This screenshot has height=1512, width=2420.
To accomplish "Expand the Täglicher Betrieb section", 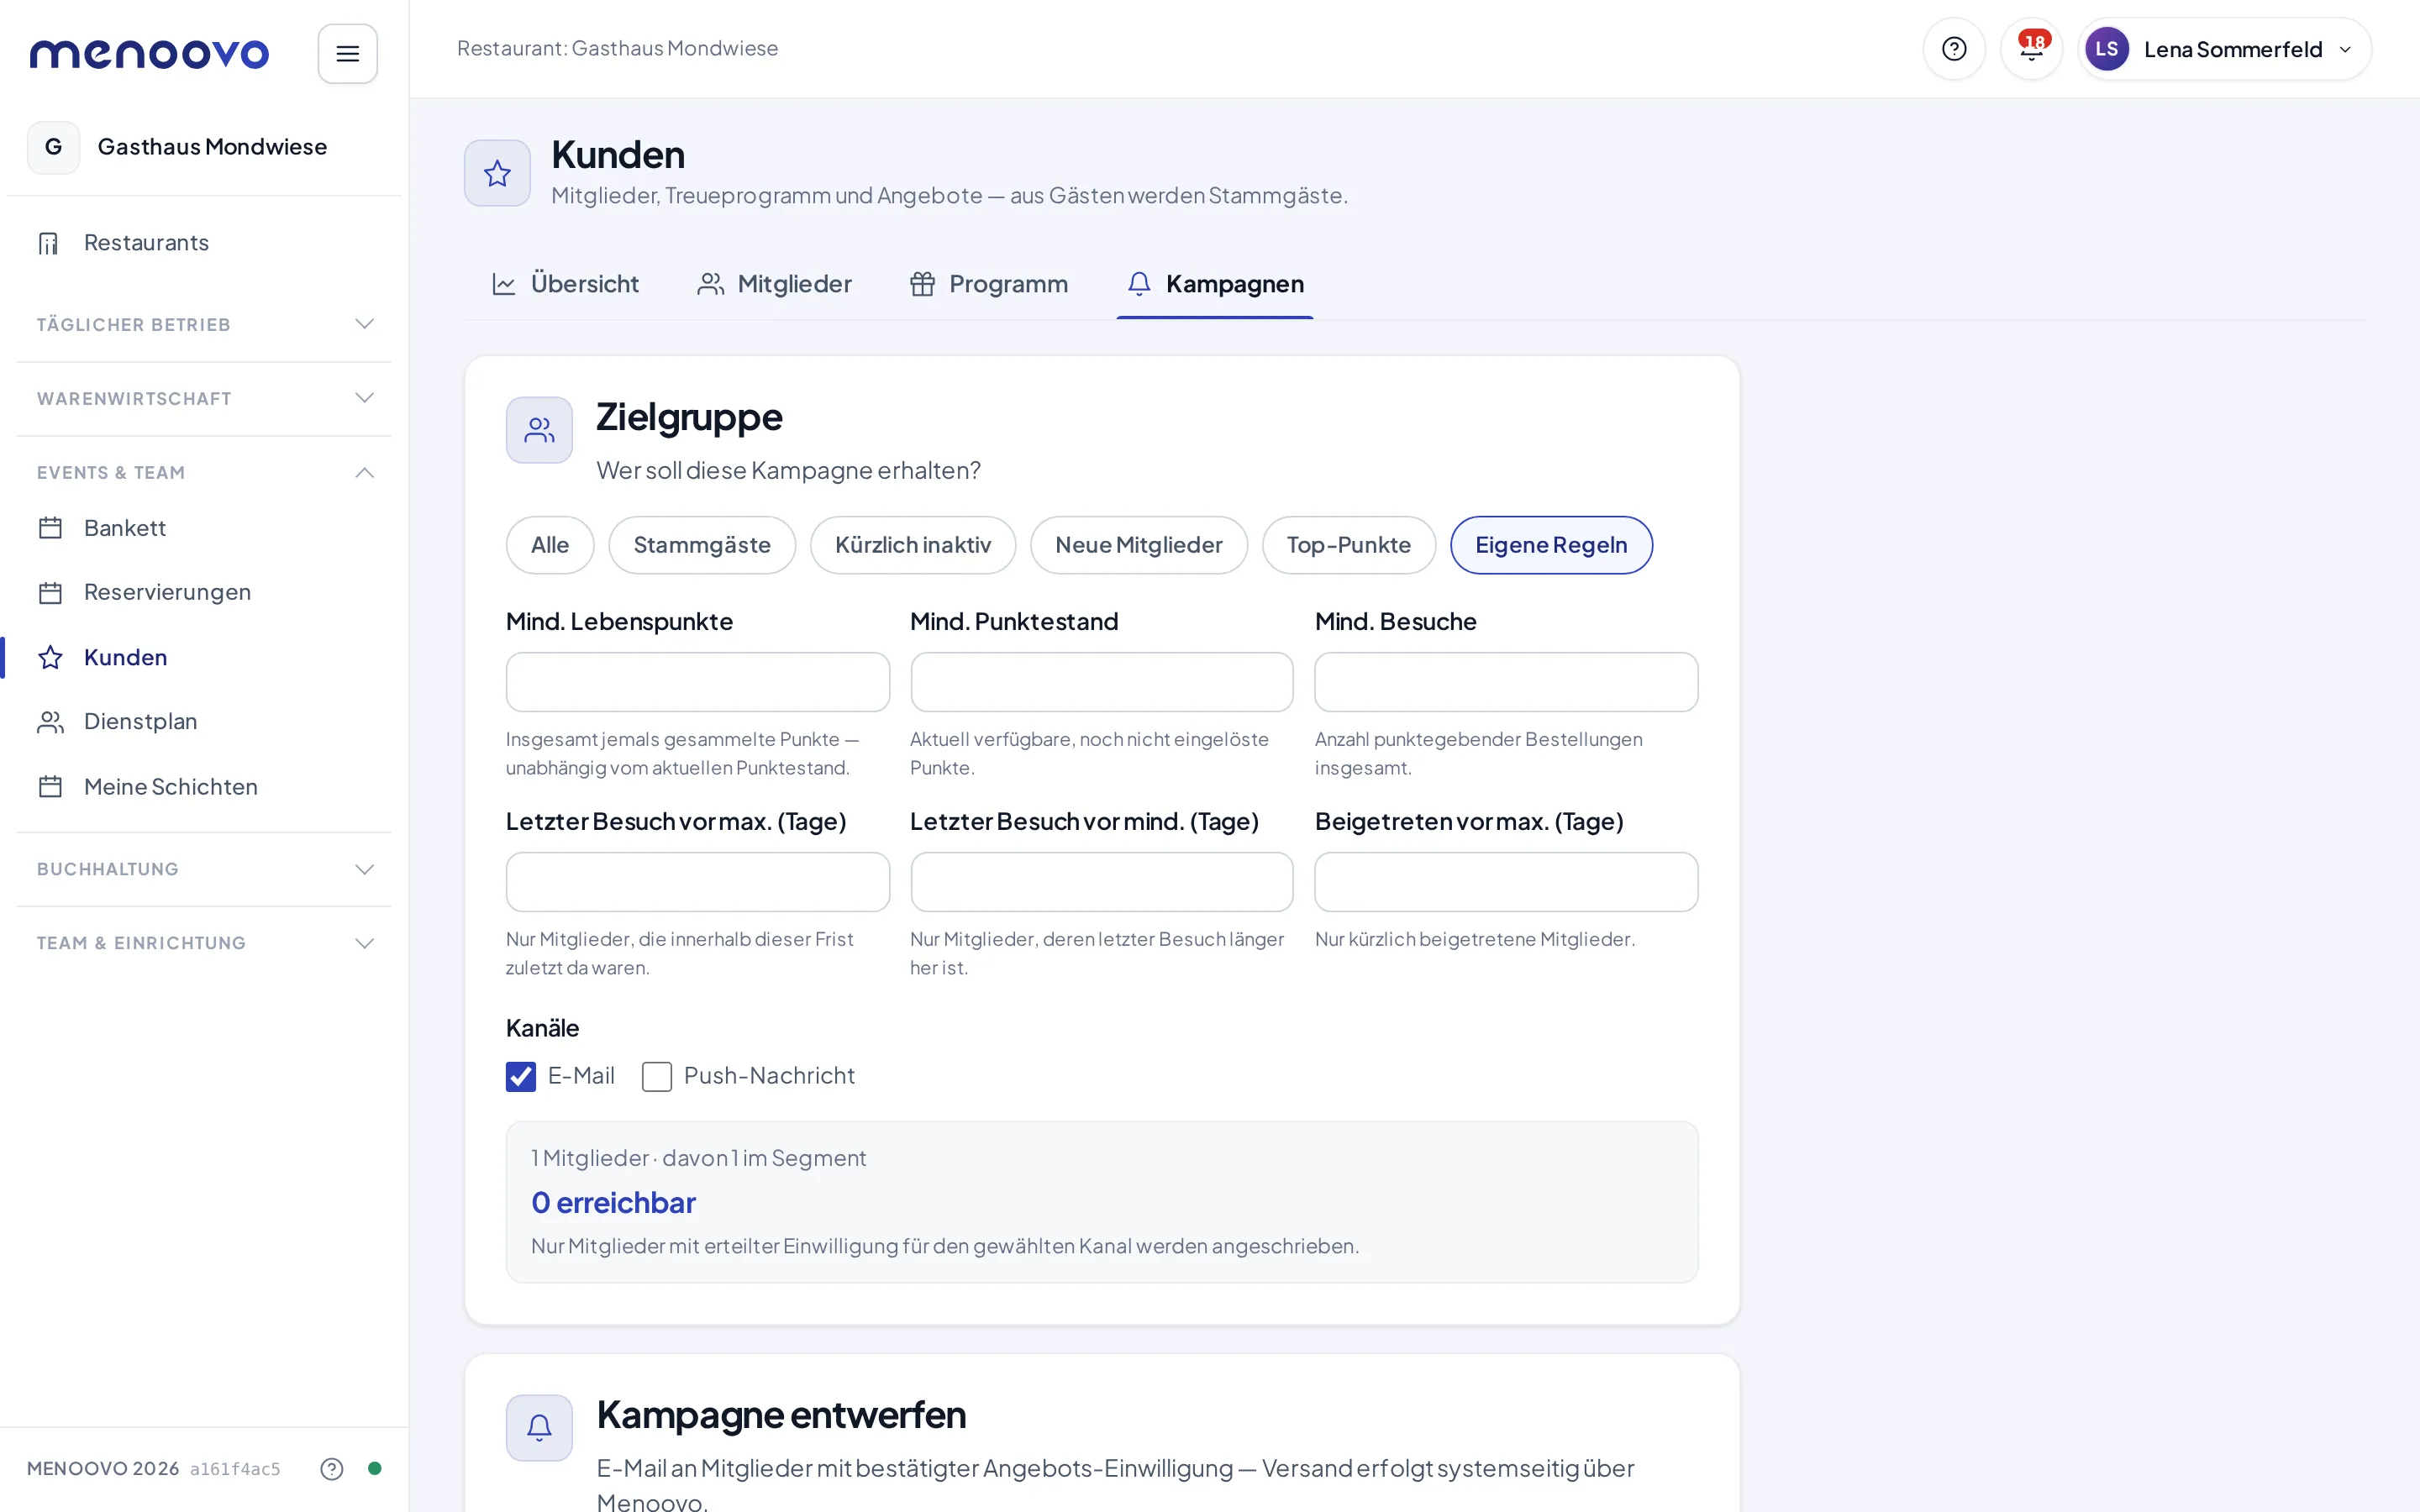I will point(204,325).
